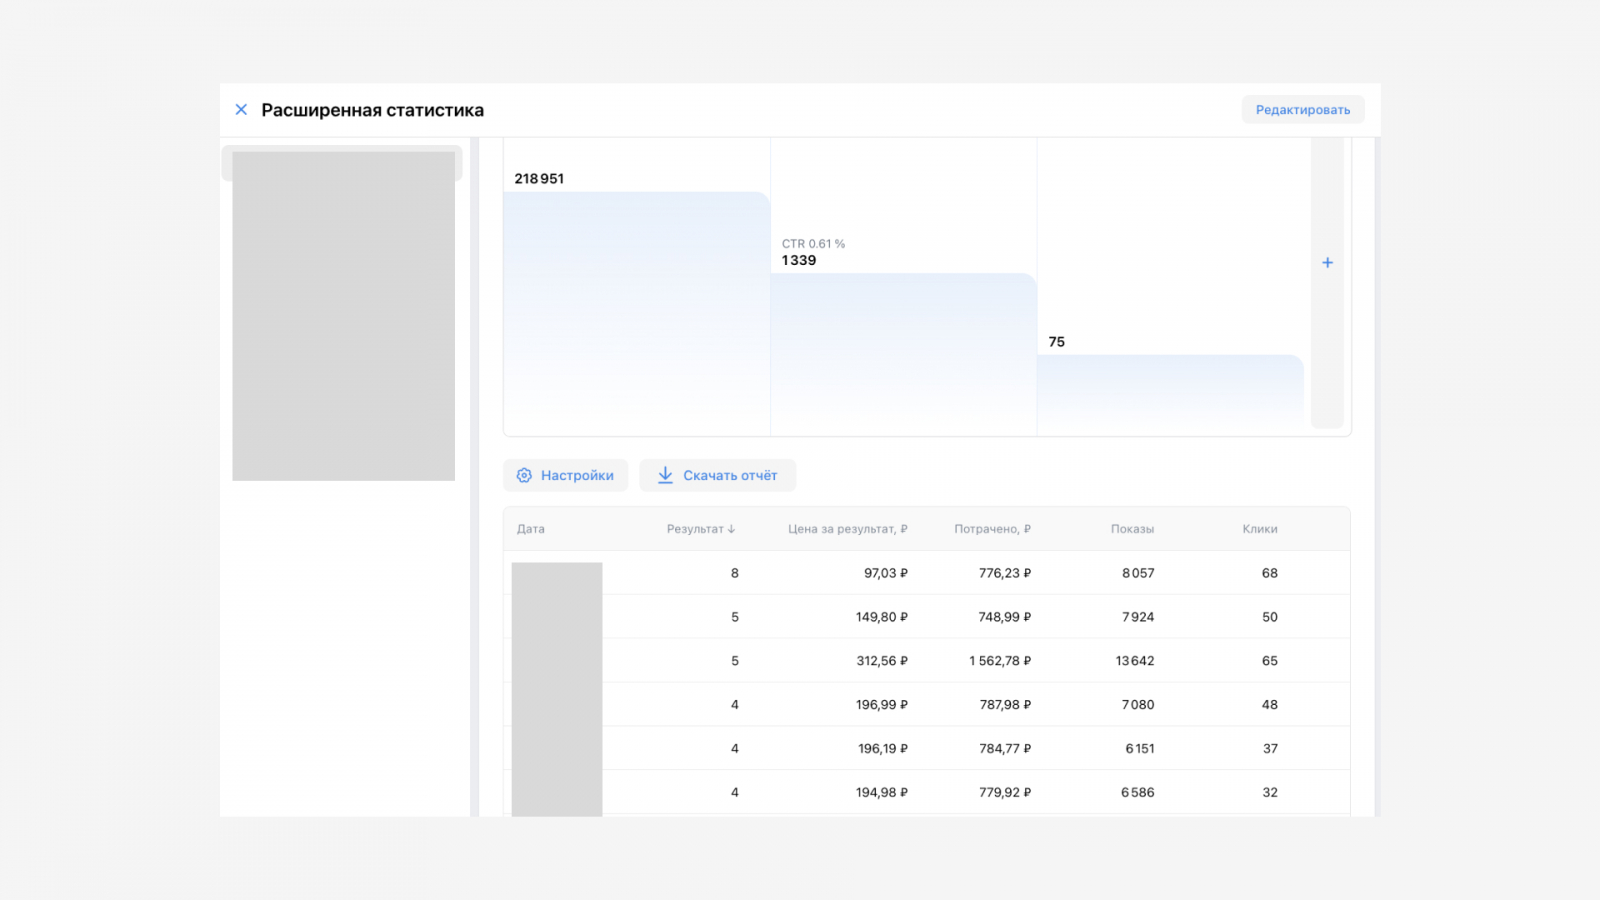
Task: Click the Клики column header
Action: tap(1260, 529)
